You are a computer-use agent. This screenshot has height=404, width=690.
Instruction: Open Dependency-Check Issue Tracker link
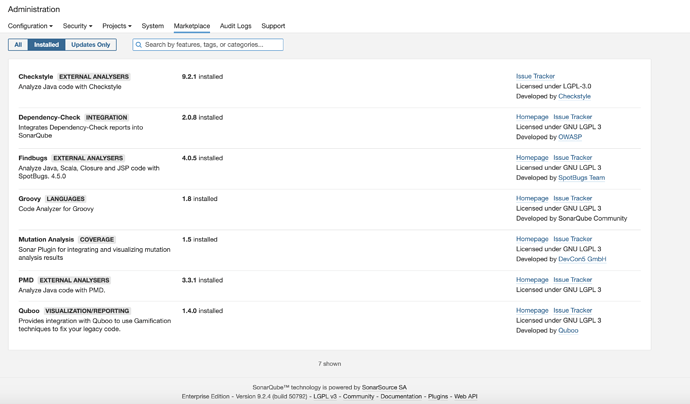pyautogui.click(x=573, y=117)
